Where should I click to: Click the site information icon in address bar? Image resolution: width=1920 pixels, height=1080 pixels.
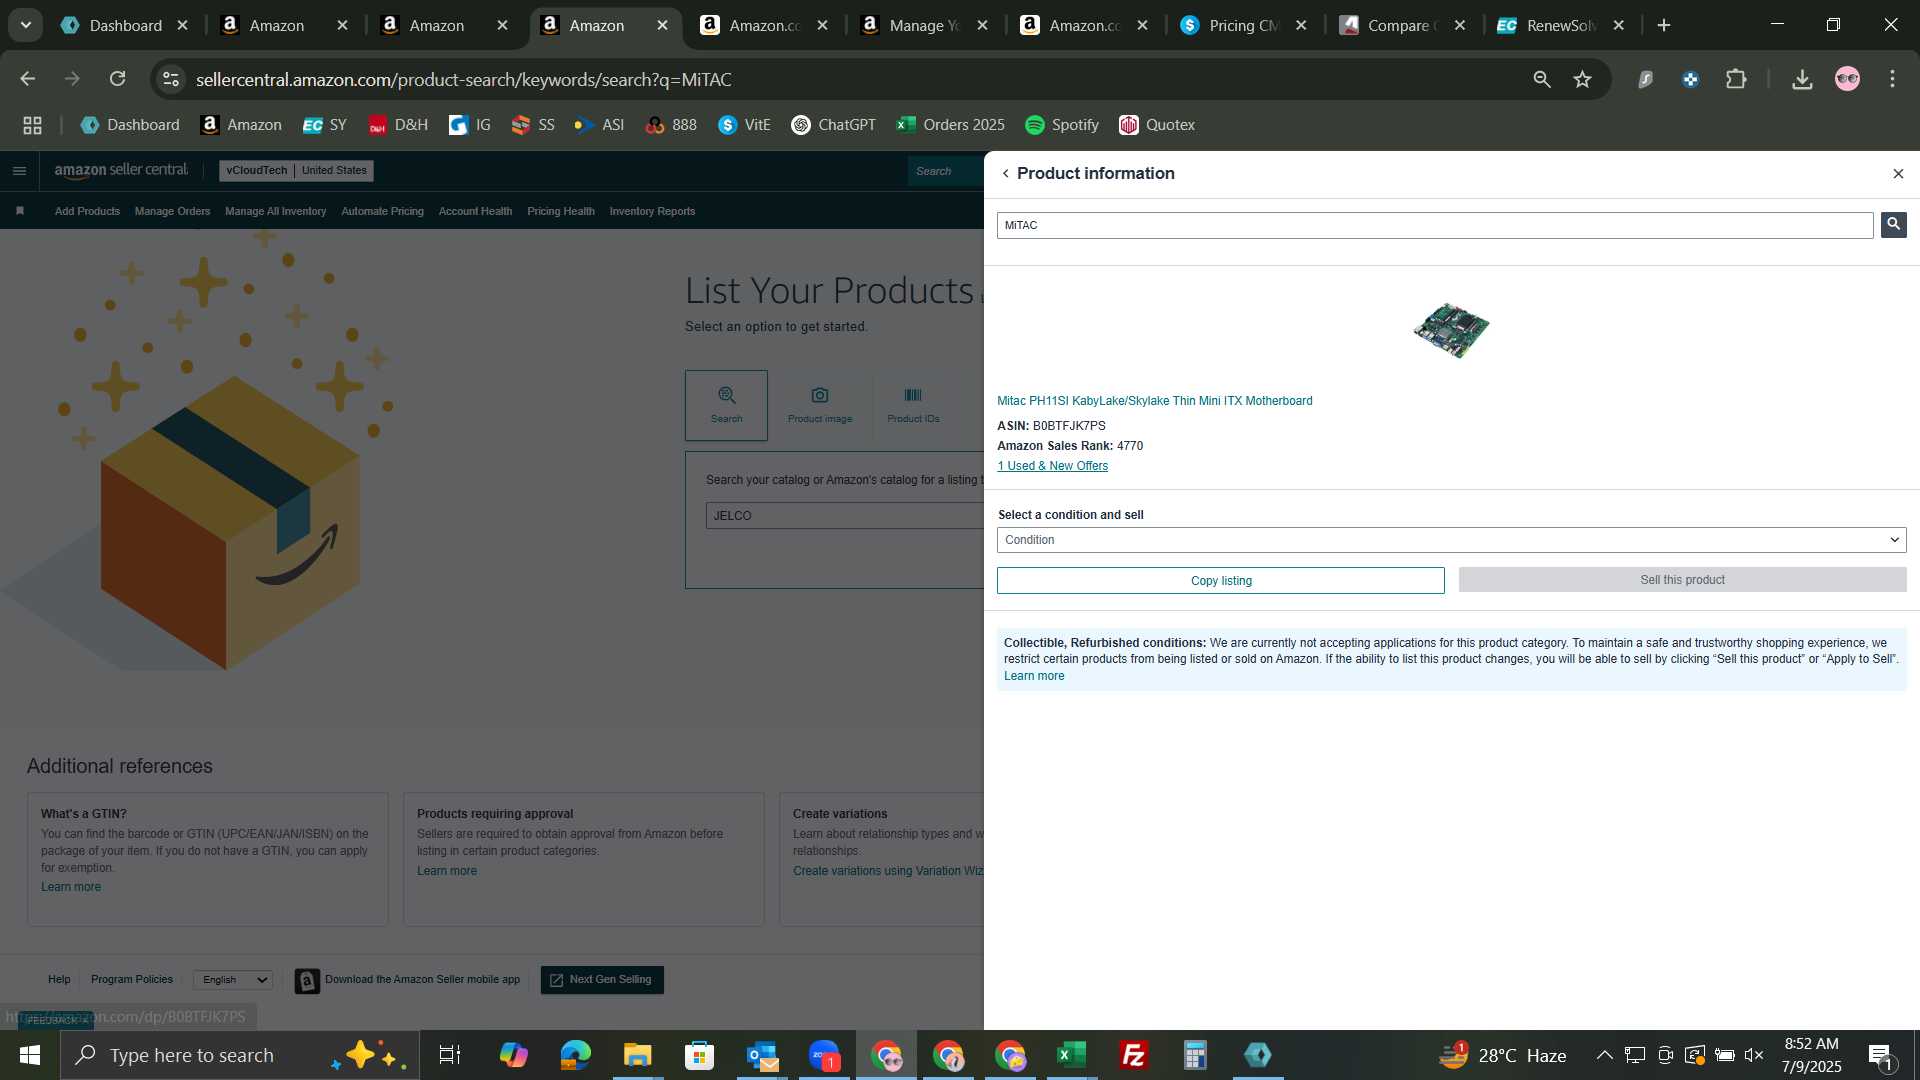tap(171, 79)
